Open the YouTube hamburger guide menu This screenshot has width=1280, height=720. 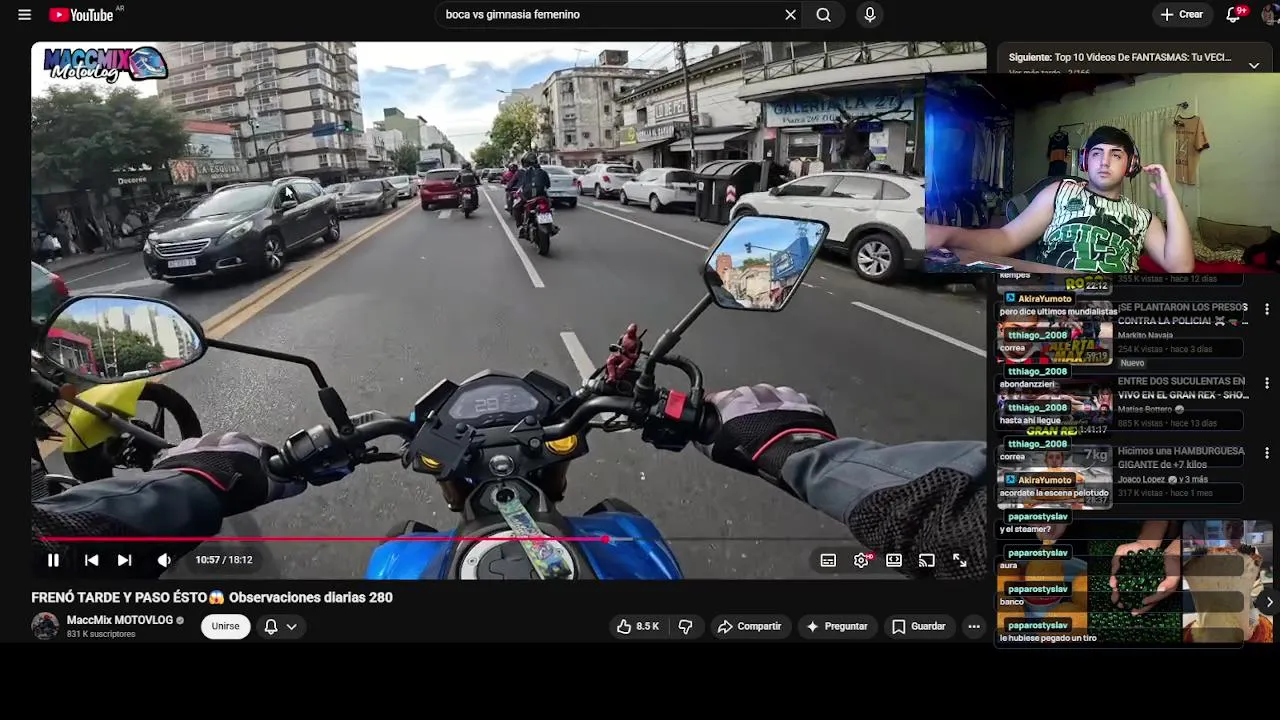point(24,15)
